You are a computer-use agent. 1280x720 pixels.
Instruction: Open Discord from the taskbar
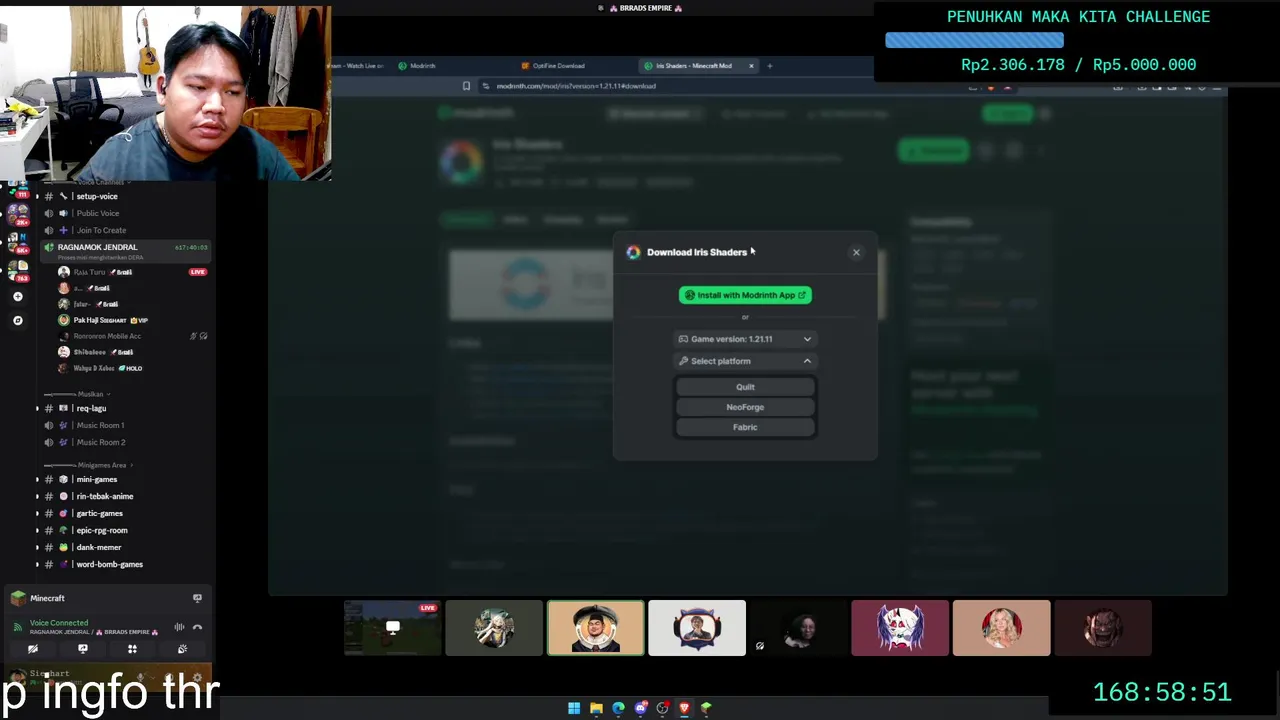640,708
